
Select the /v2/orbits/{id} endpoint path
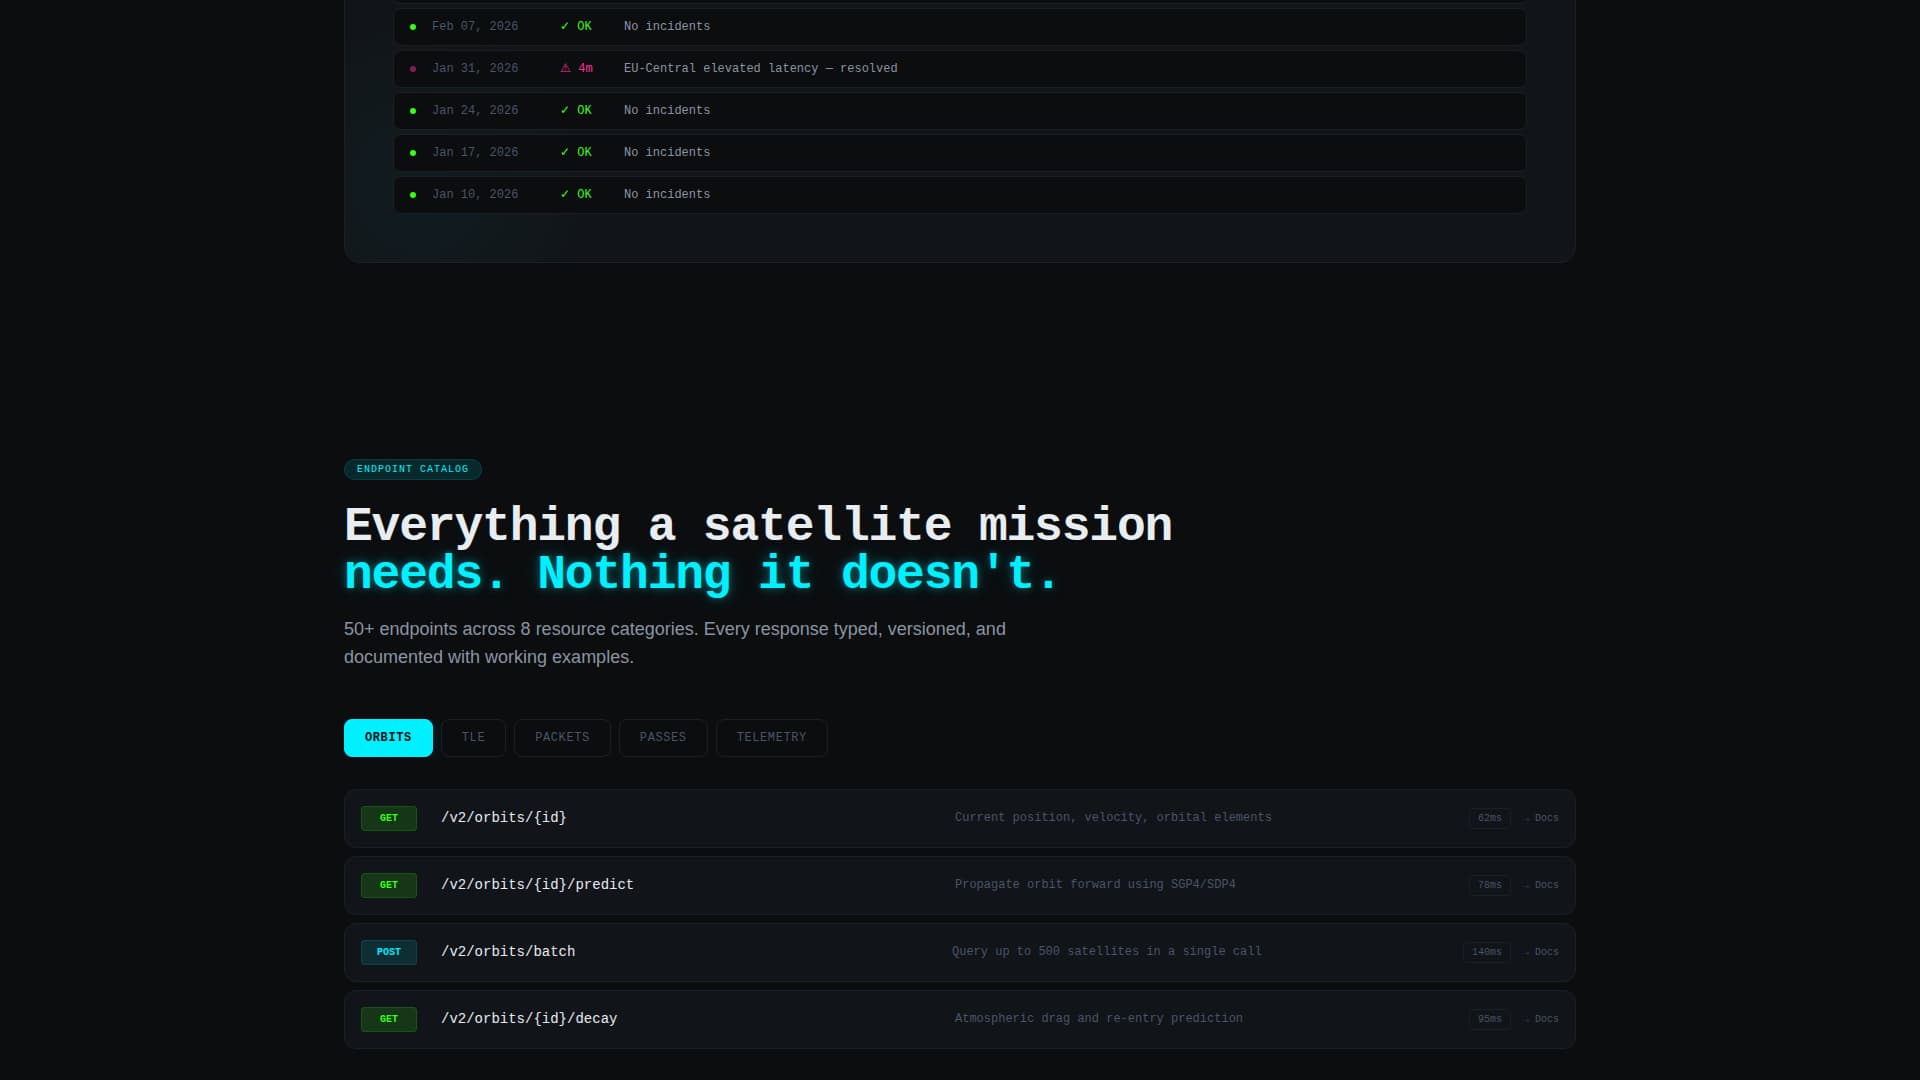tap(504, 818)
